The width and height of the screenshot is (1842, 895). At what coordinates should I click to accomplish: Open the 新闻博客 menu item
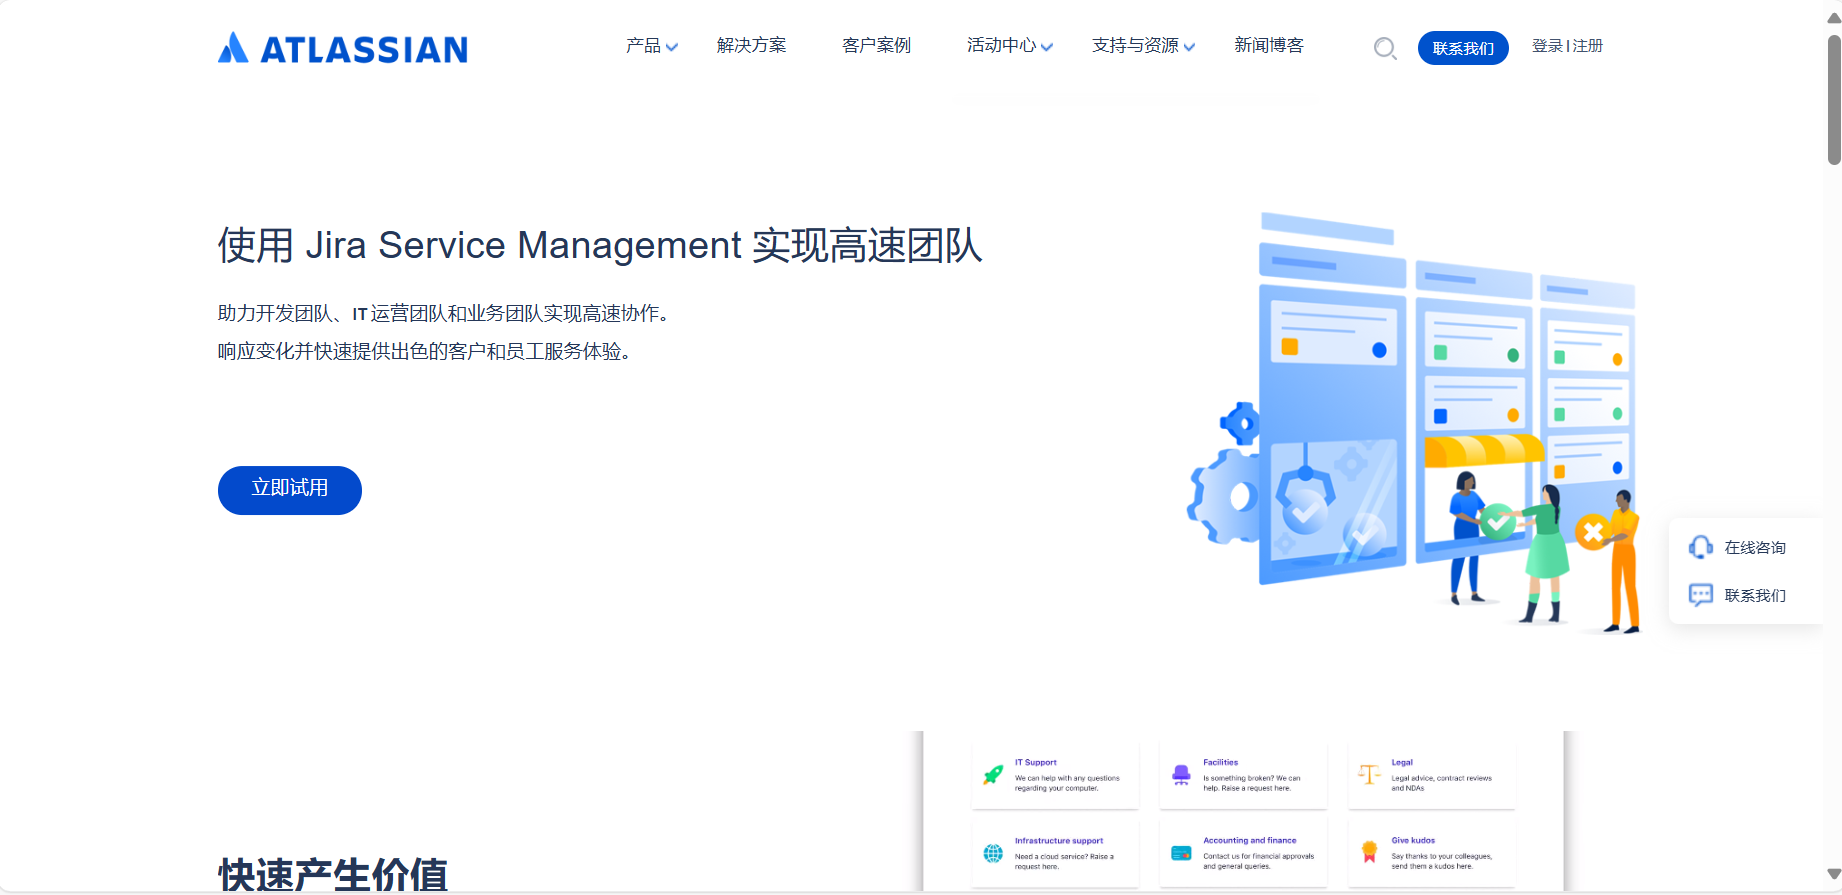click(1269, 45)
